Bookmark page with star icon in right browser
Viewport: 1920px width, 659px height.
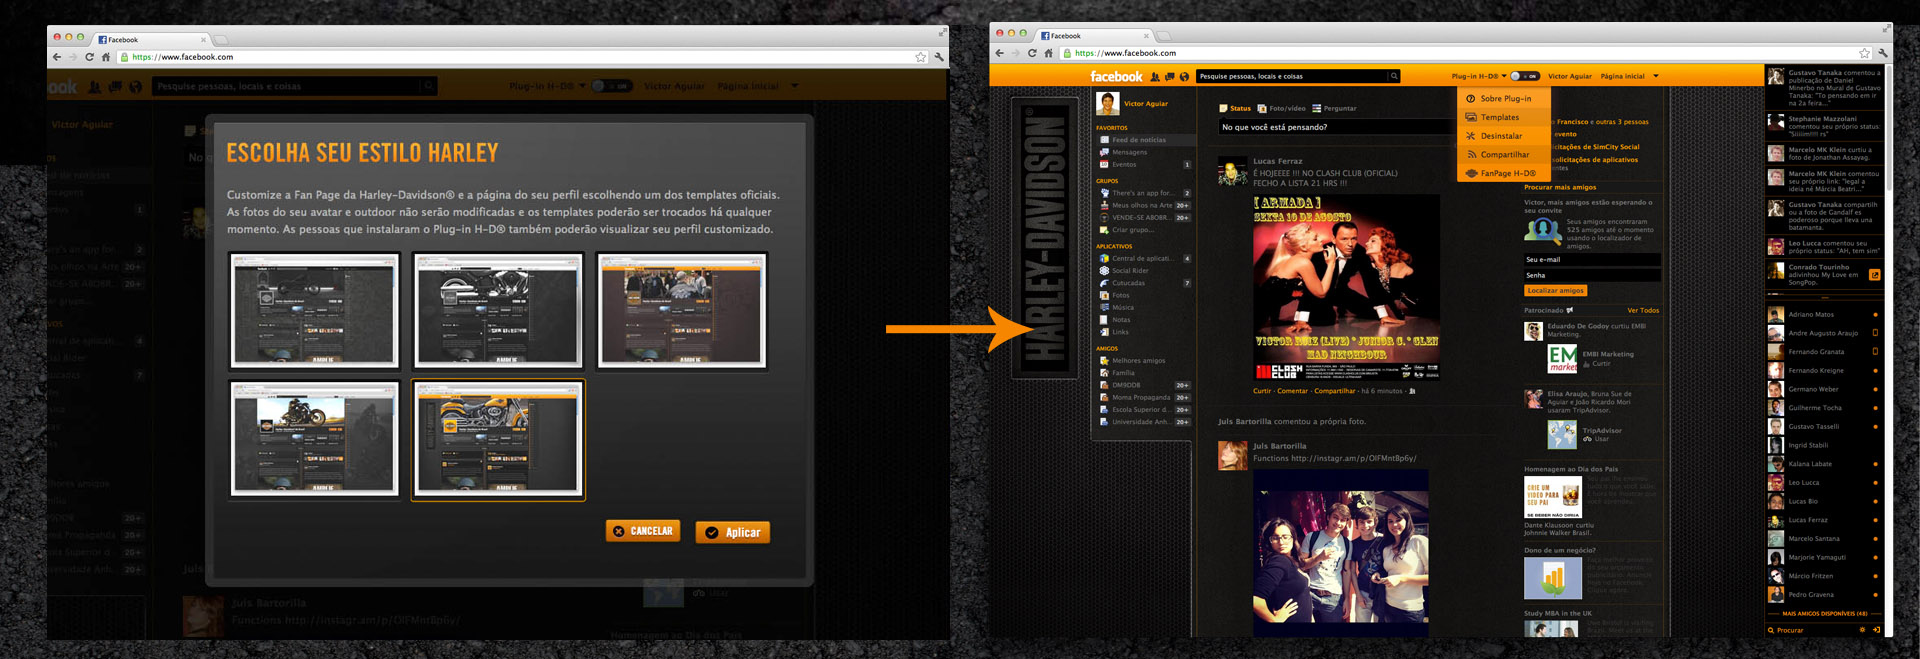coord(1864,53)
